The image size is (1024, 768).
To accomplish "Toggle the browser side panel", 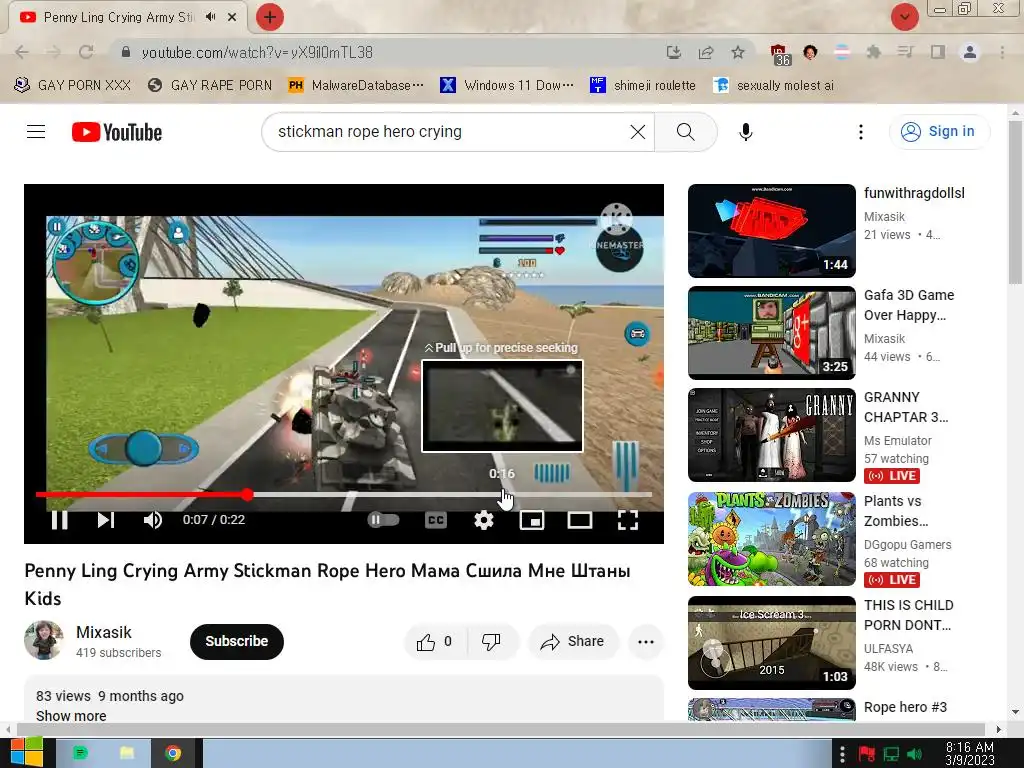I will point(938,52).
